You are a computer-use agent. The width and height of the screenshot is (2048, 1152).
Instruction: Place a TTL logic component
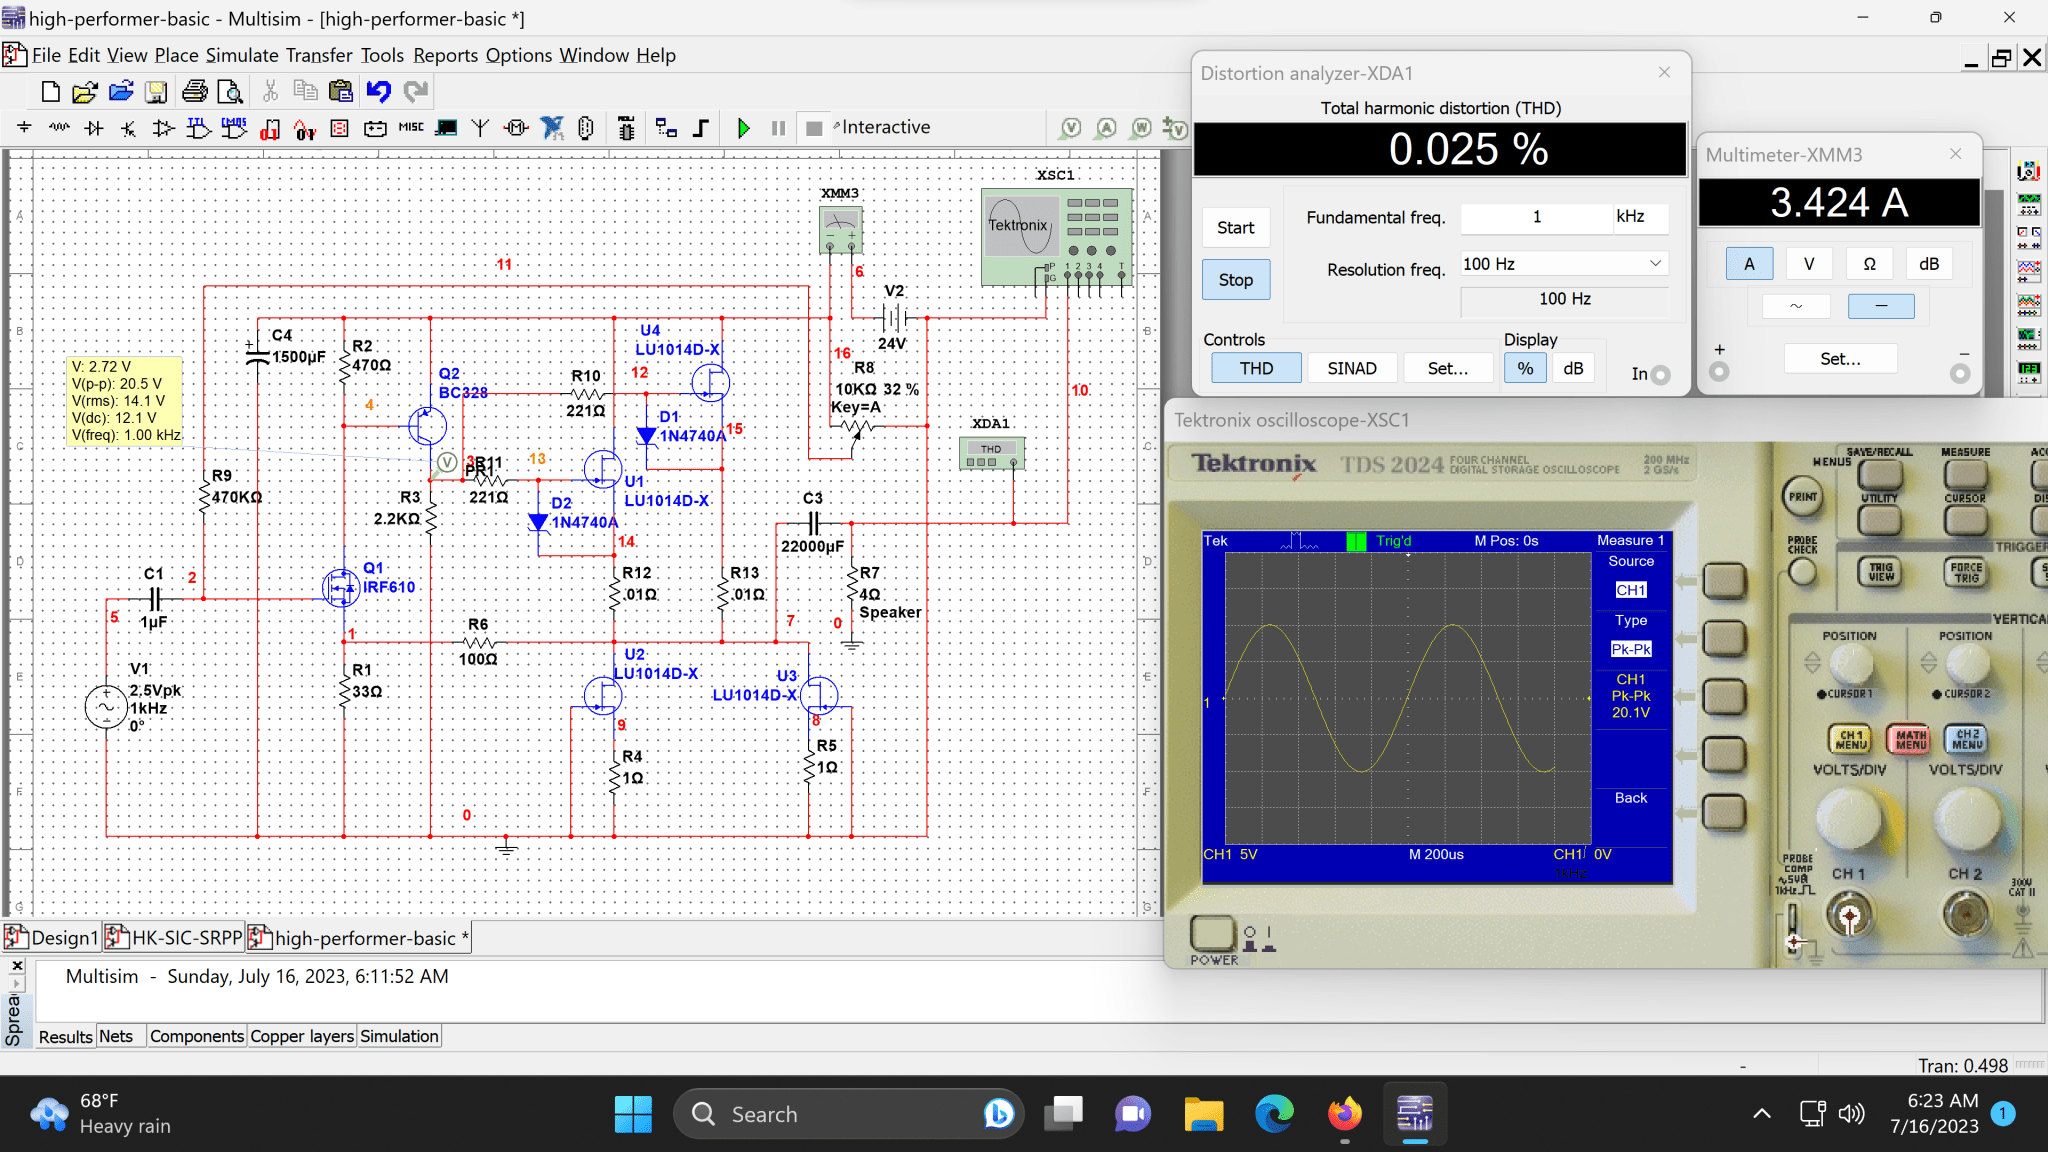tap(198, 128)
